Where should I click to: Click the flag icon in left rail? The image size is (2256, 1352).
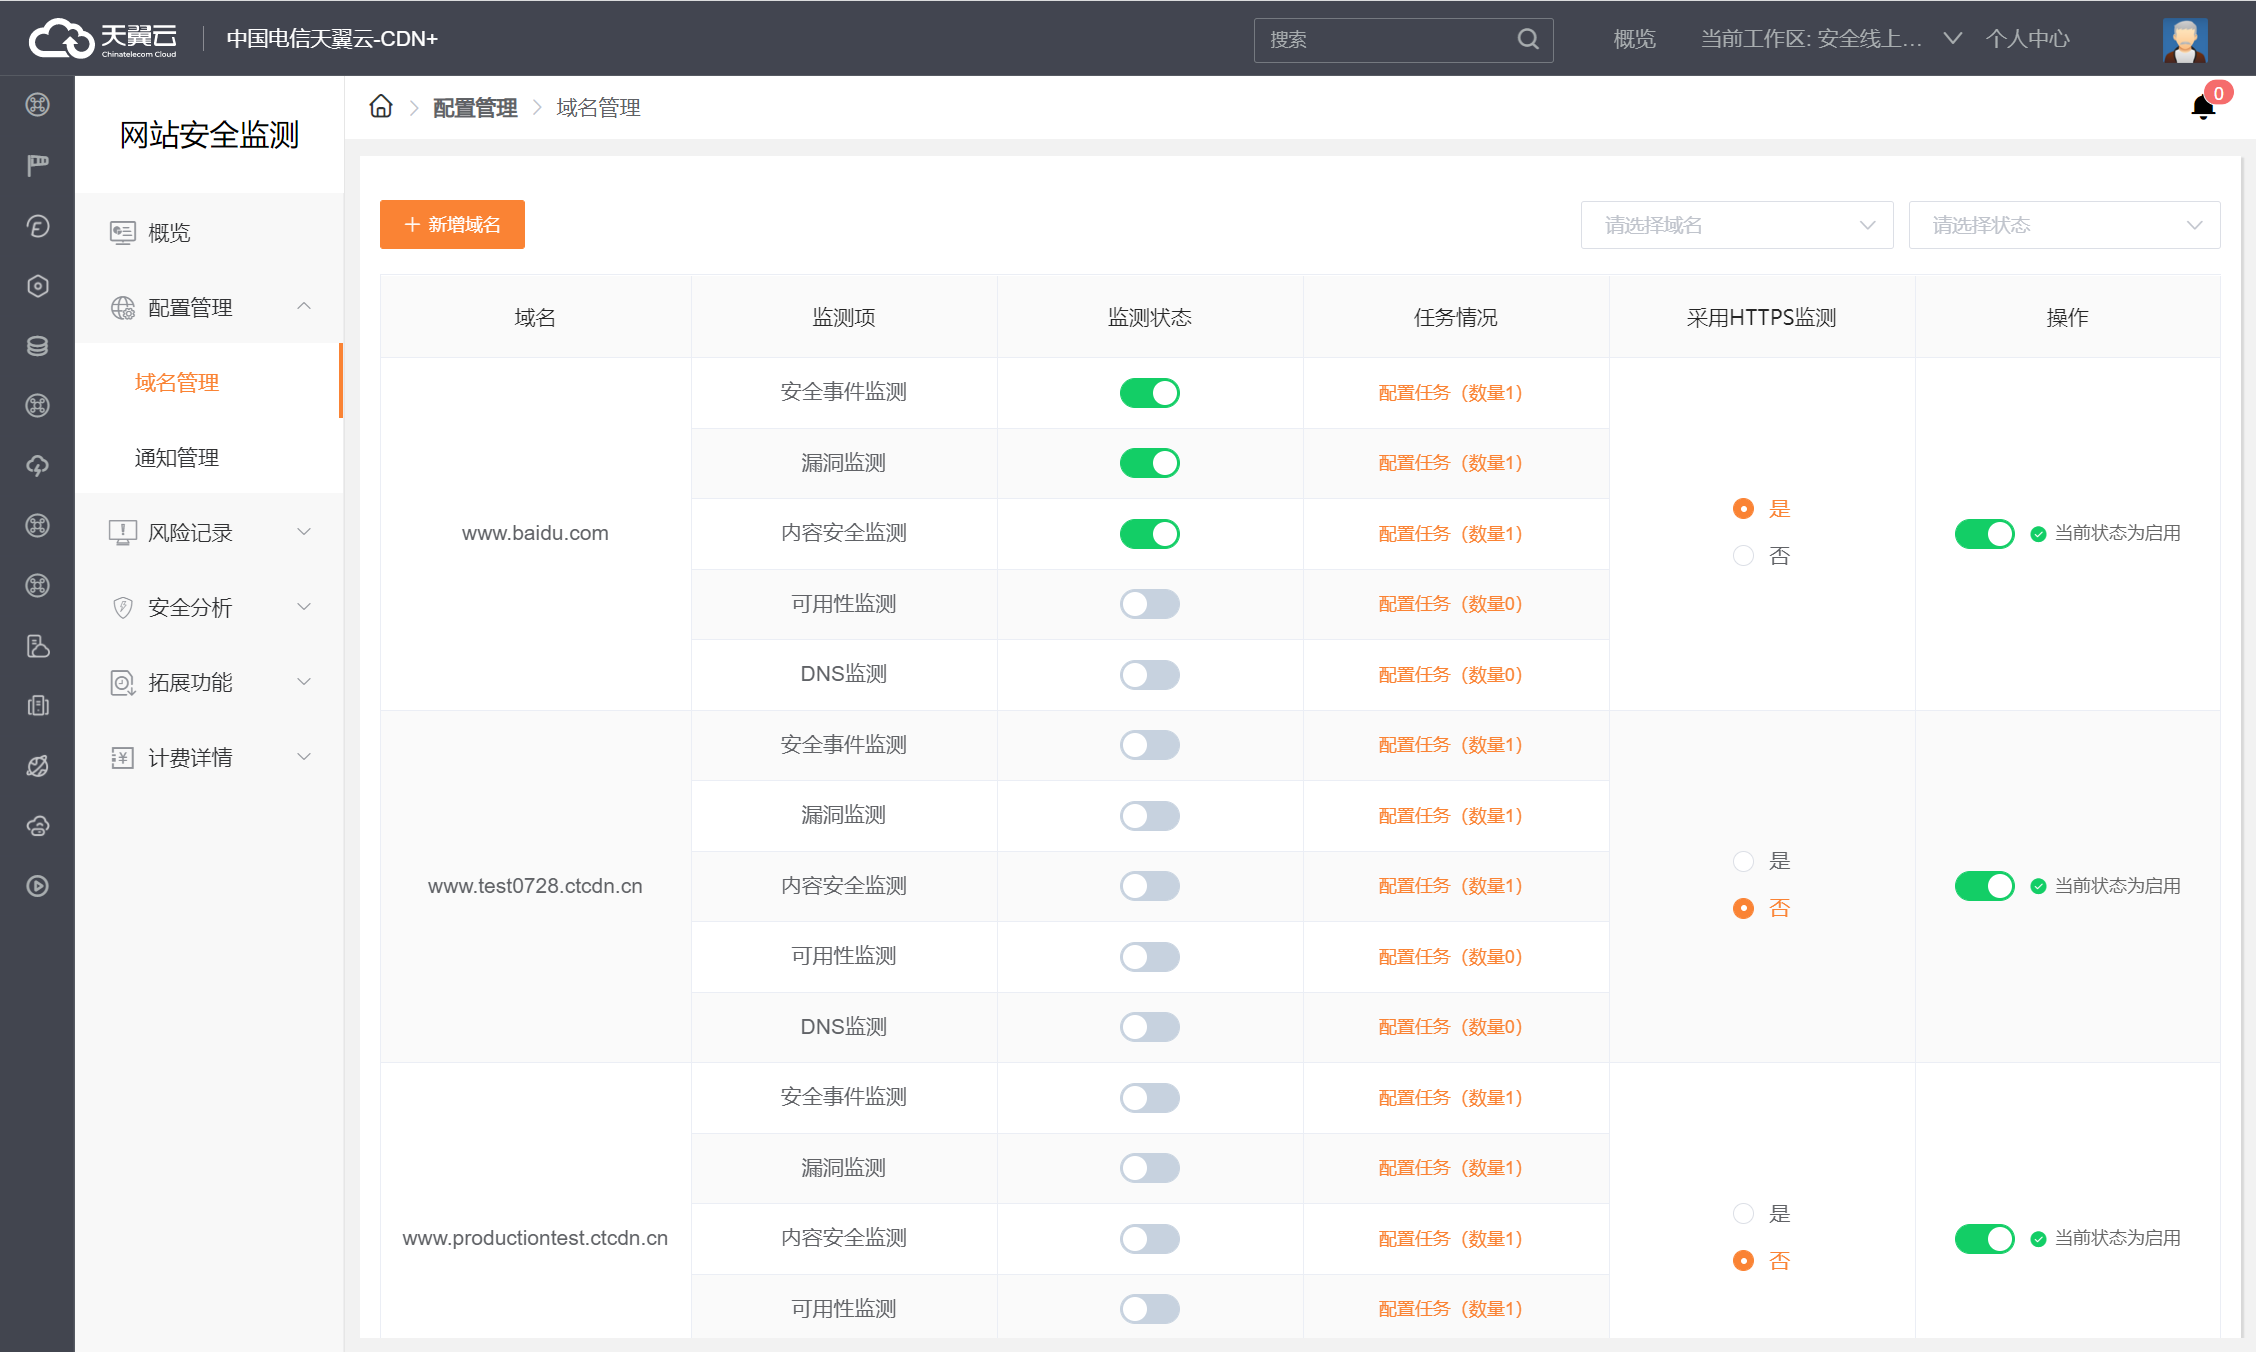click(38, 165)
